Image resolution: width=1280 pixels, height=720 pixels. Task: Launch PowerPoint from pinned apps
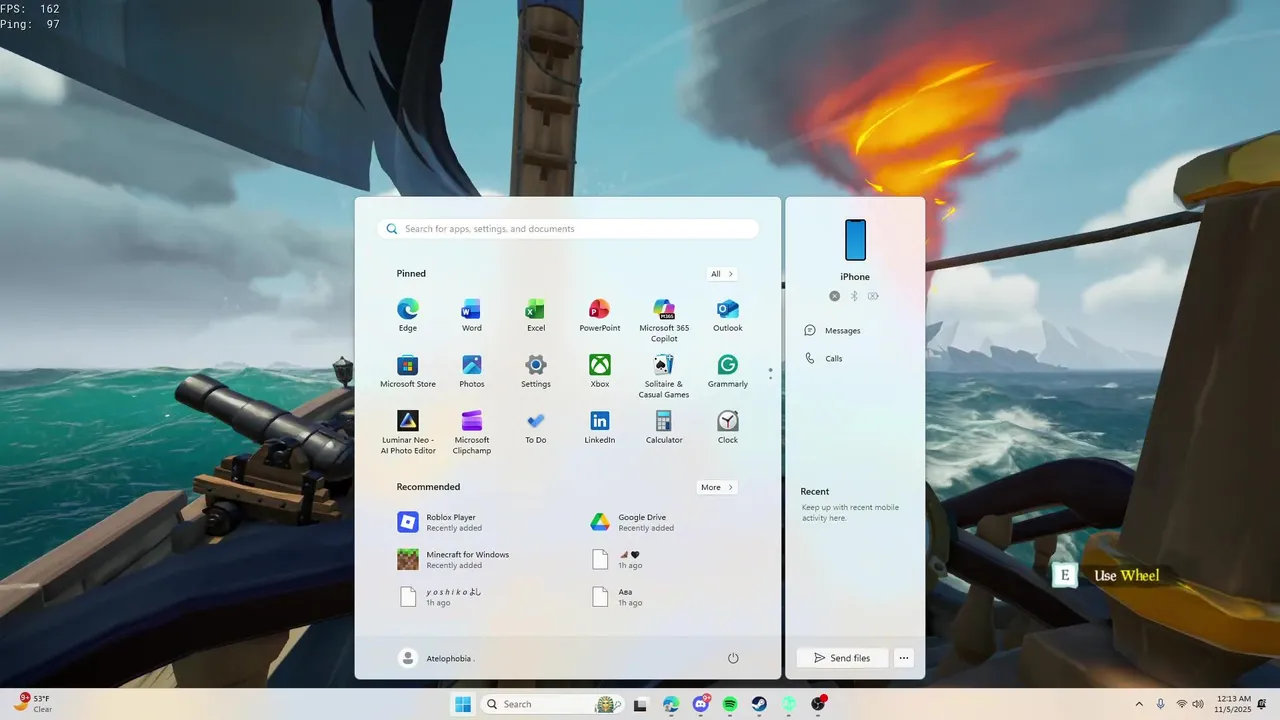[600, 315]
